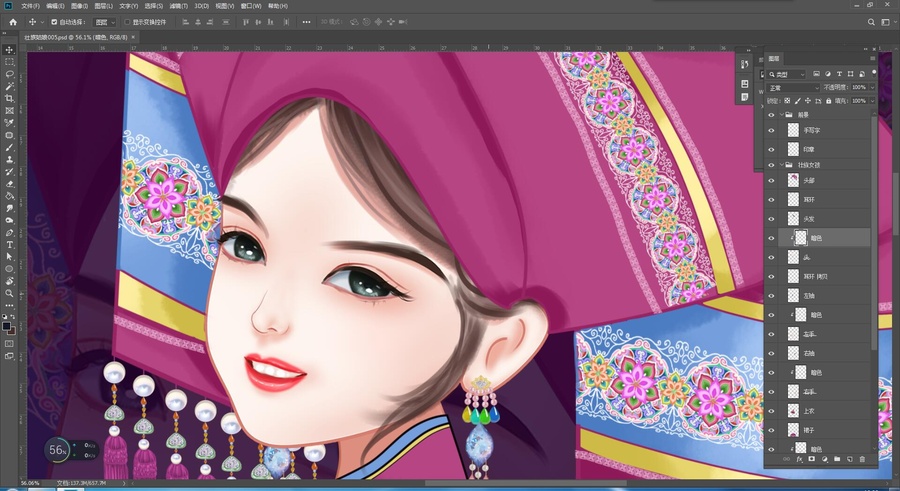Open the 窗口(W) menu
The image size is (900, 491).
point(251,6)
